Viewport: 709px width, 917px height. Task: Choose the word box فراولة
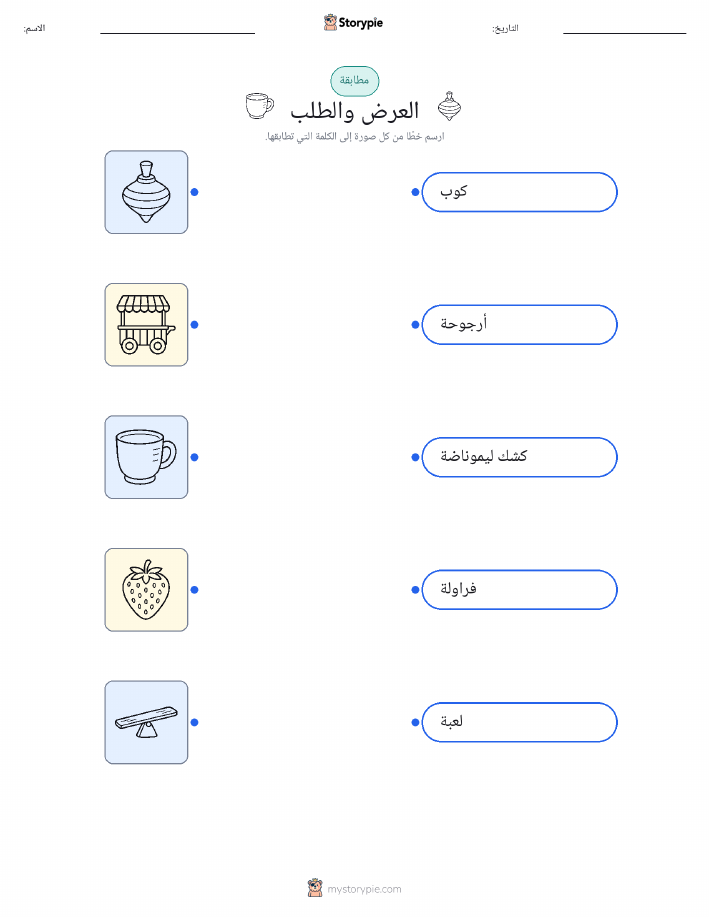(x=519, y=590)
